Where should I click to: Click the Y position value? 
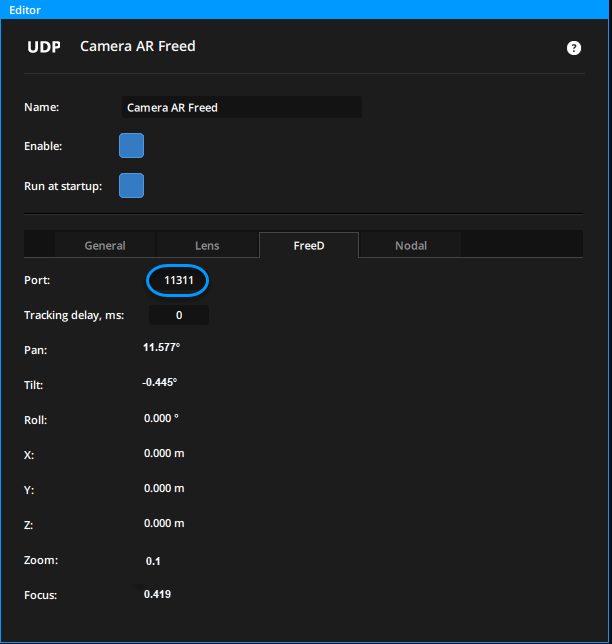164,488
